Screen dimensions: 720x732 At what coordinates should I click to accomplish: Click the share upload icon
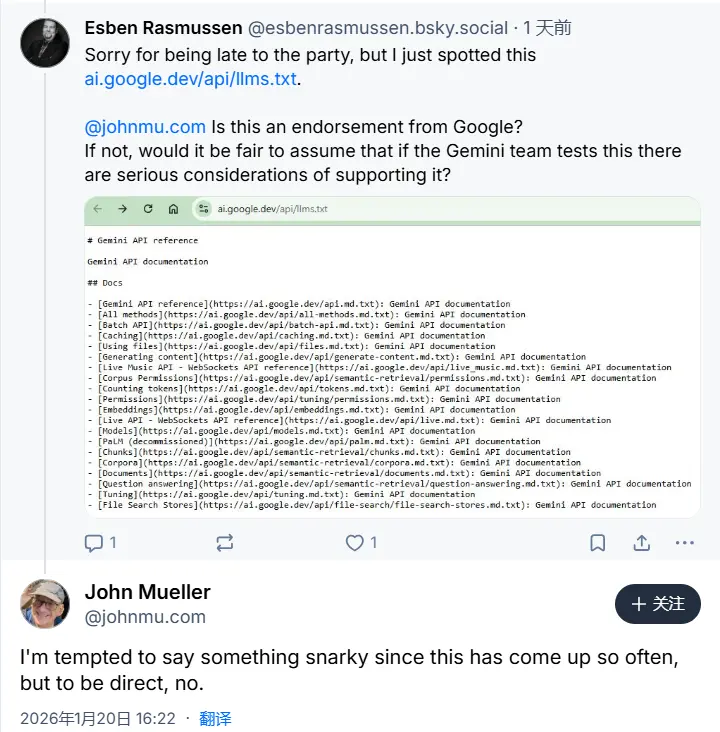642,543
